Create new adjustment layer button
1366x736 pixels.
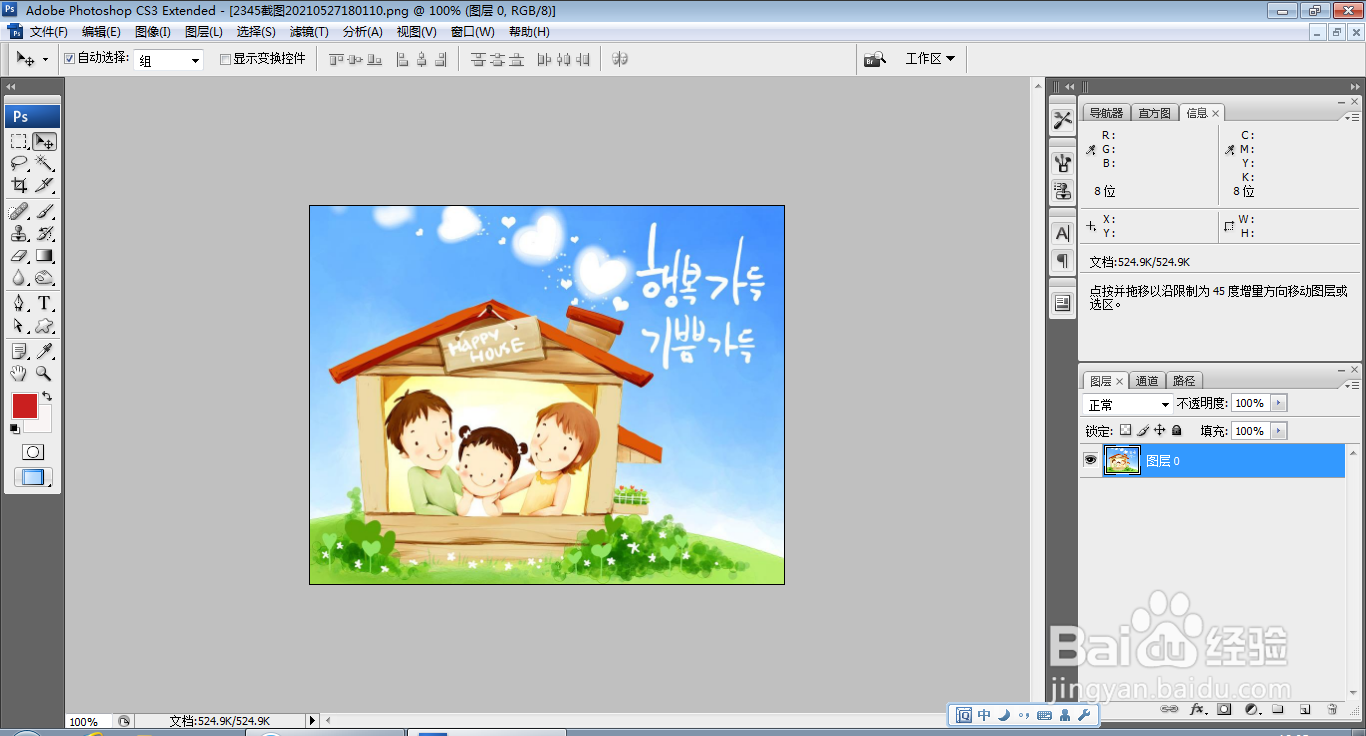pos(1251,709)
